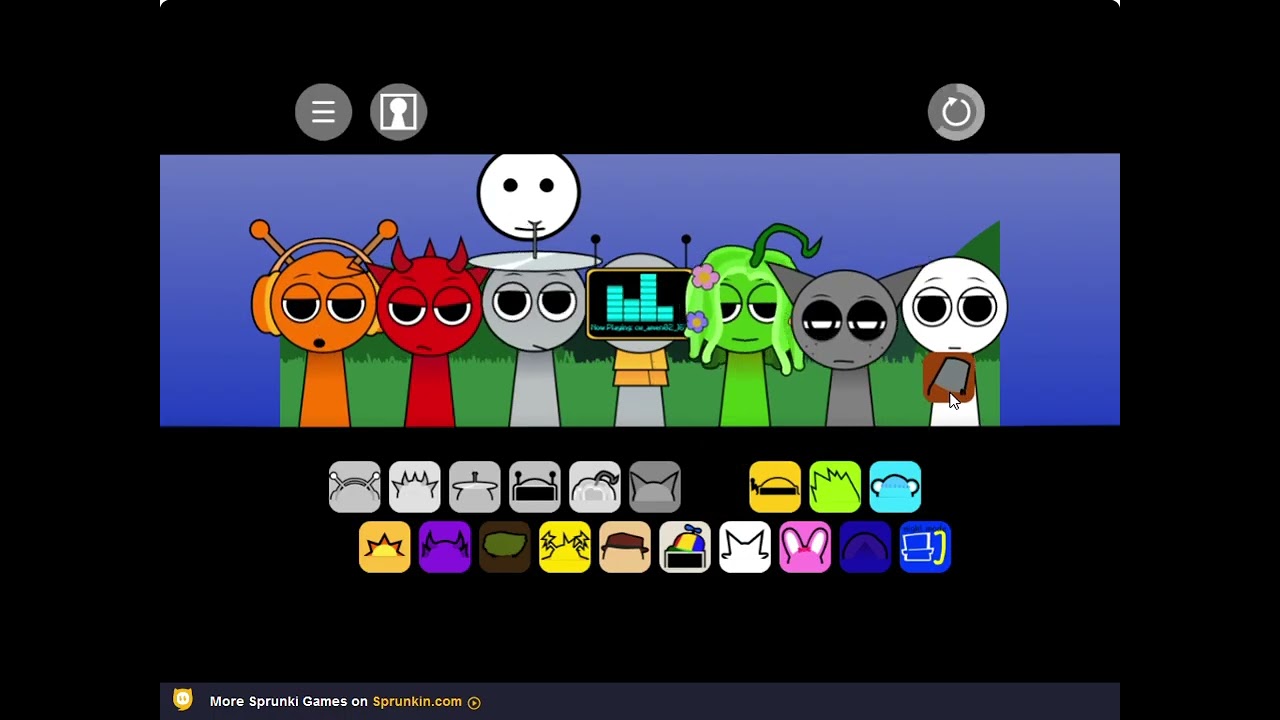Viewport: 1280px width, 720px height.
Task: Pick the lime green spiky sound icon
Action: [835, 487]
